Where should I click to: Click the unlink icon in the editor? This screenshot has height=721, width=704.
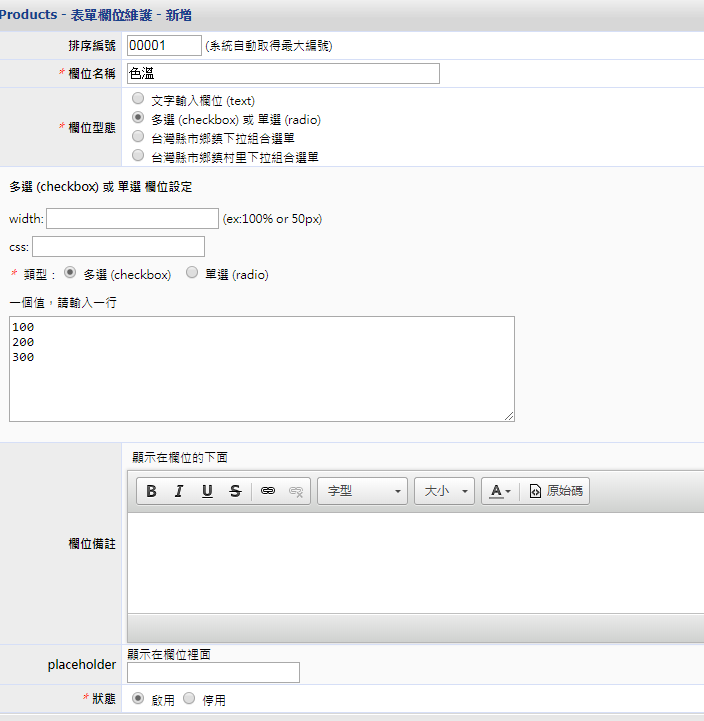click(x=296, y=491)
